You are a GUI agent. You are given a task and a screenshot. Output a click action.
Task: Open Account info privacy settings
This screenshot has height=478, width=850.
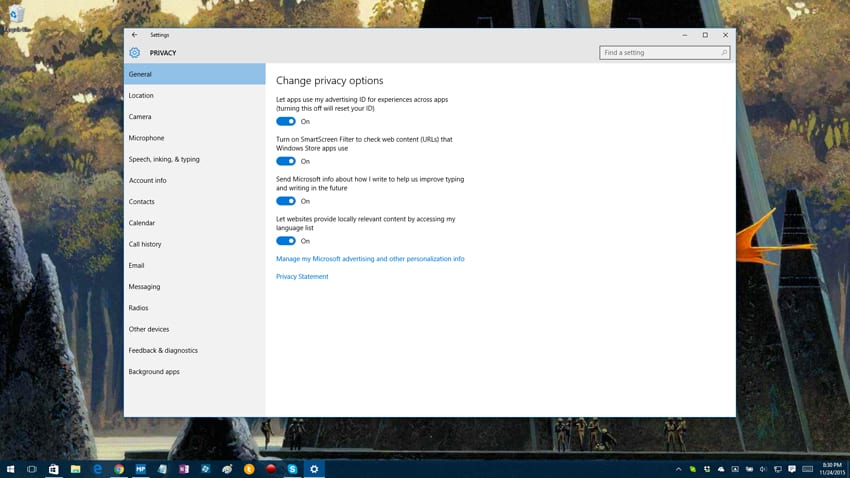point(195,180)
